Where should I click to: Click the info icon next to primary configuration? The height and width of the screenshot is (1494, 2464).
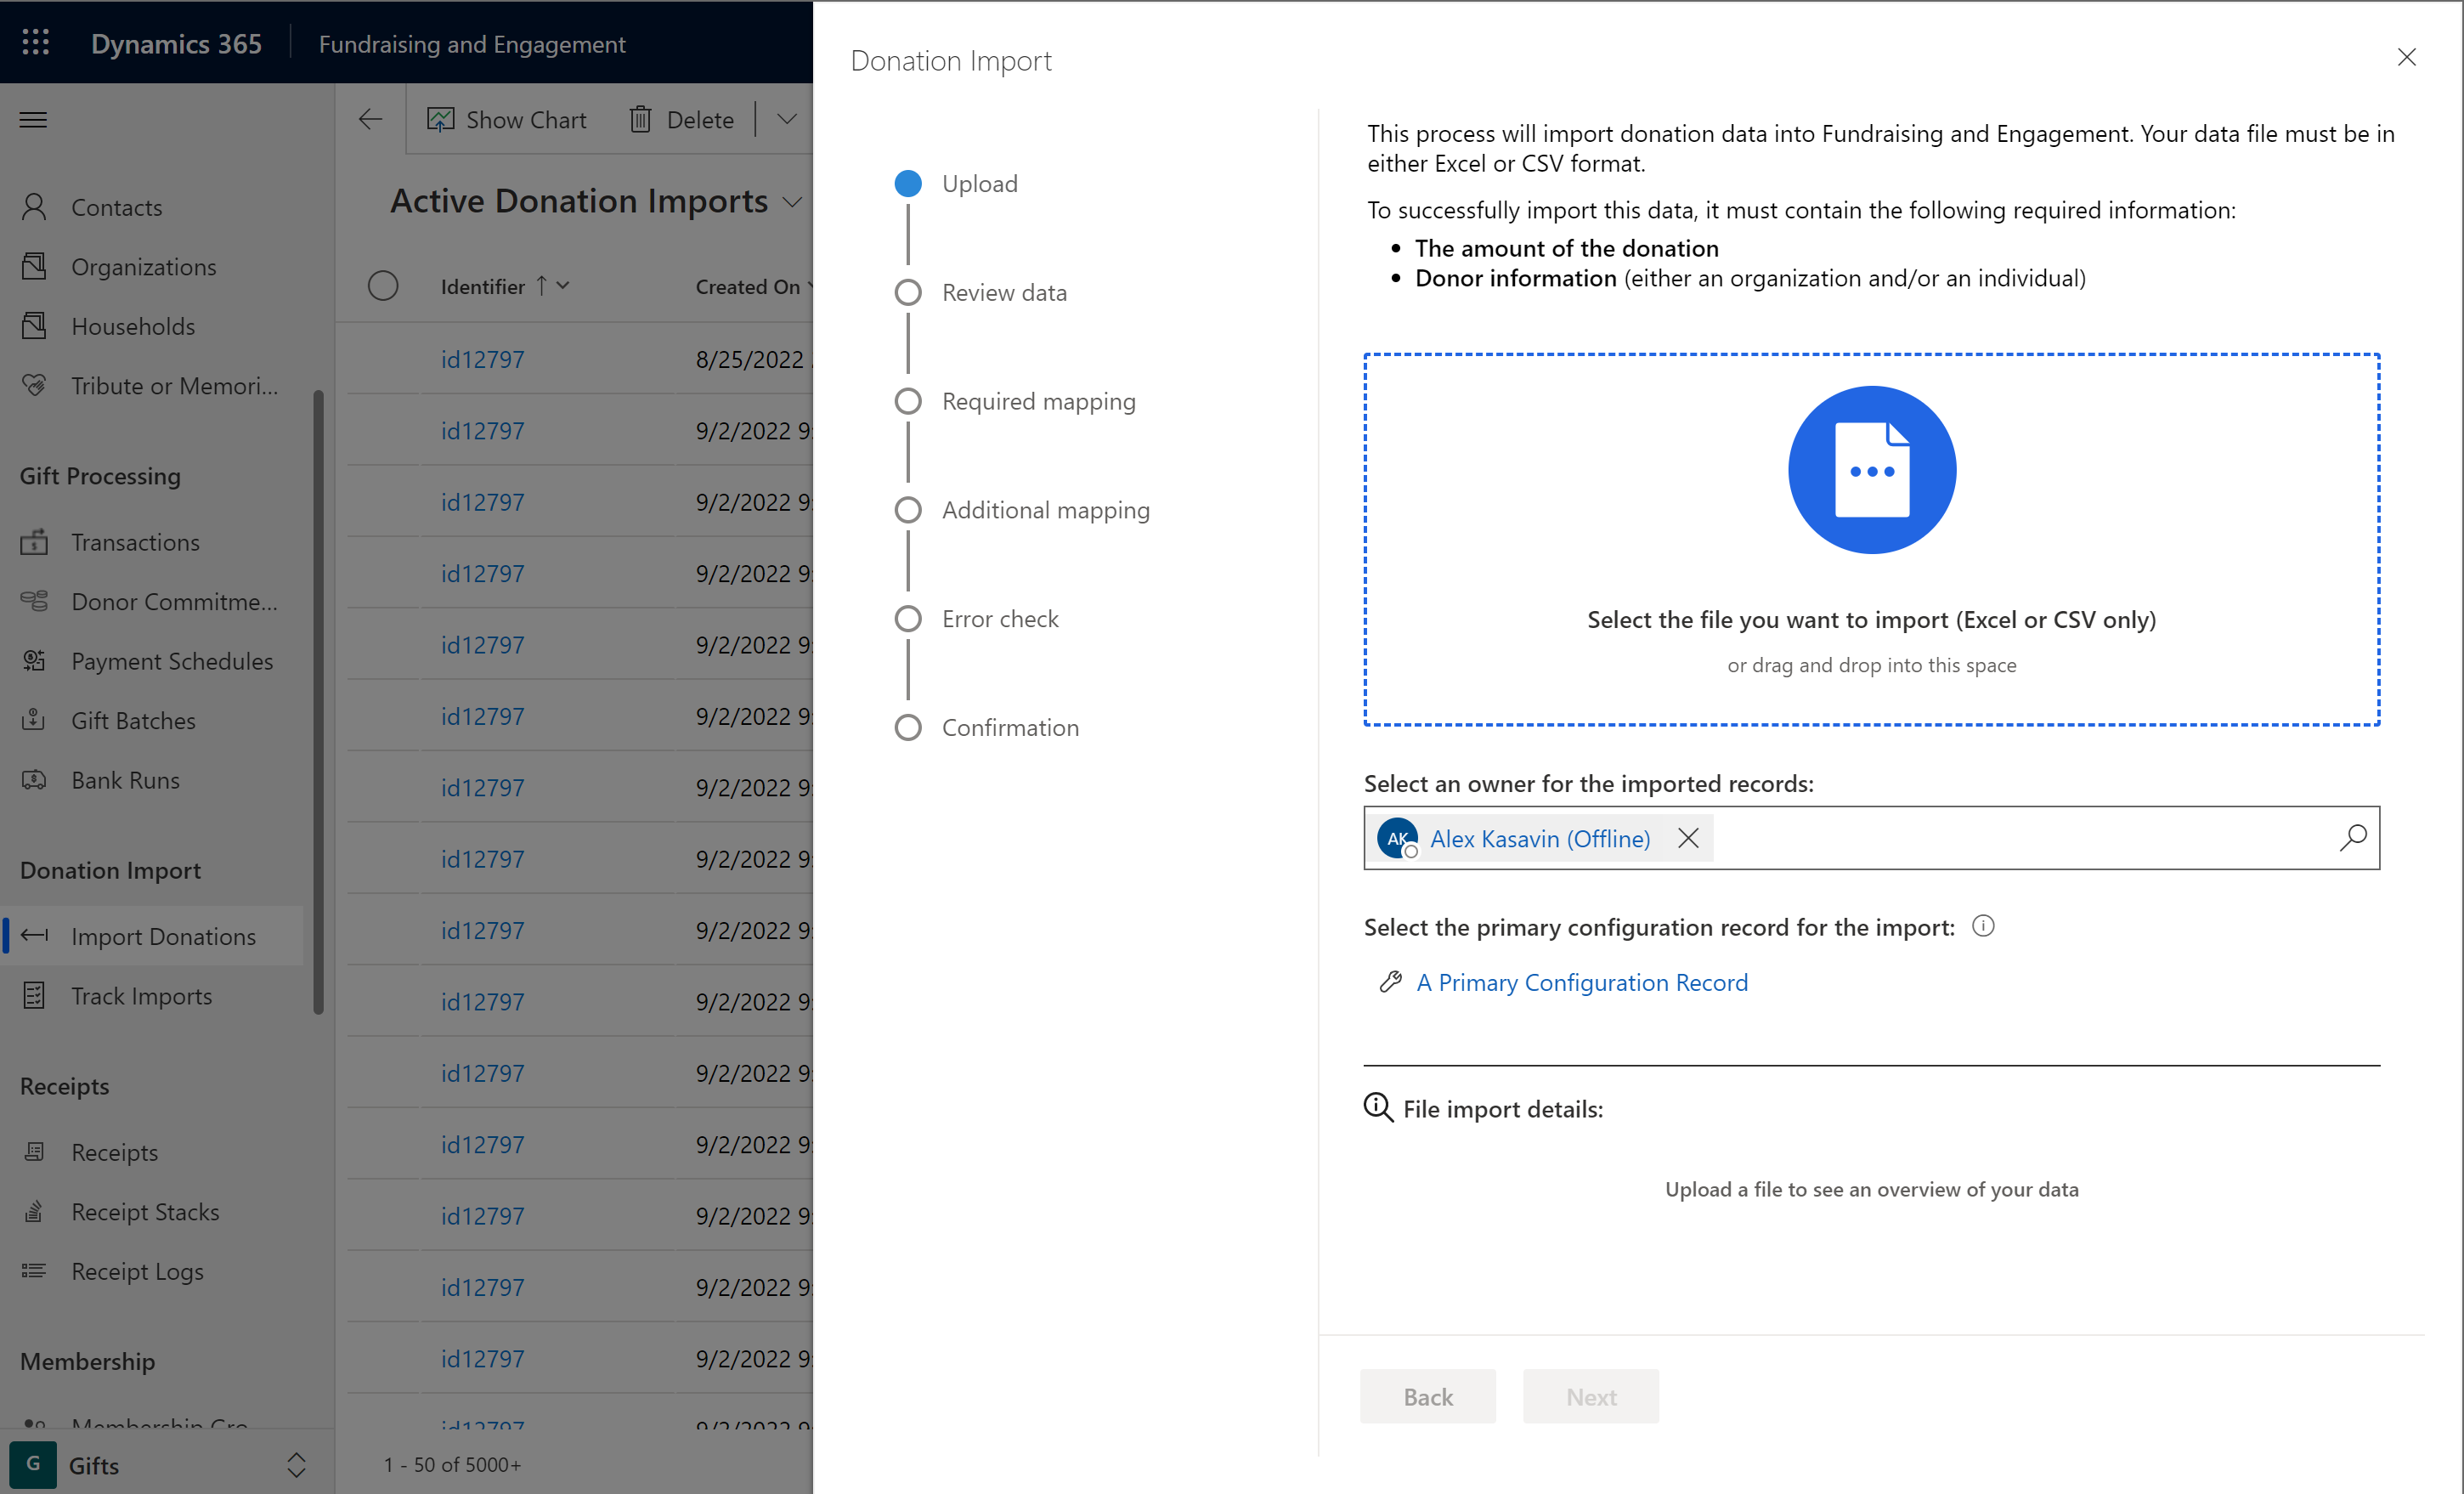point(1983,925)
